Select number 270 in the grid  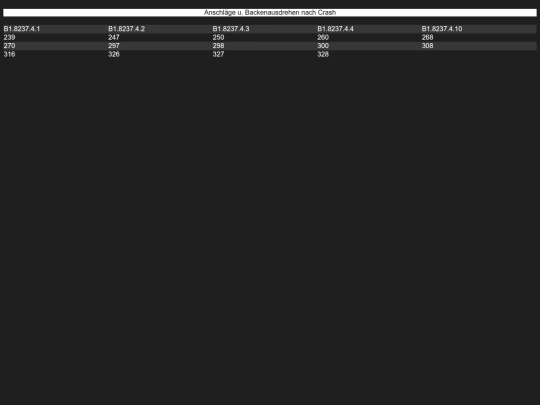[9, 46]
